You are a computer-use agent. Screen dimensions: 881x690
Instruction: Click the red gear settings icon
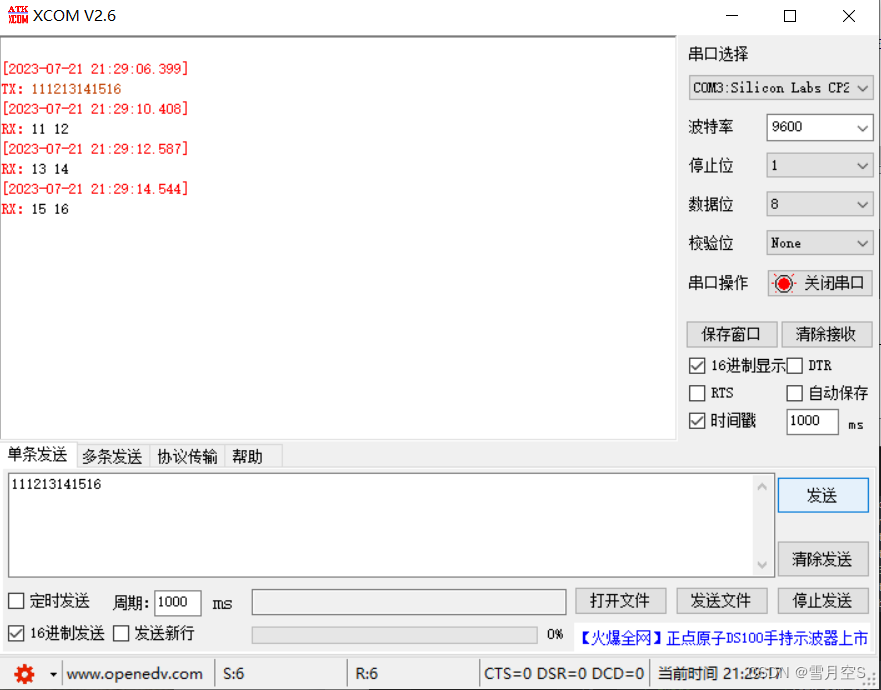pos(24,674)
